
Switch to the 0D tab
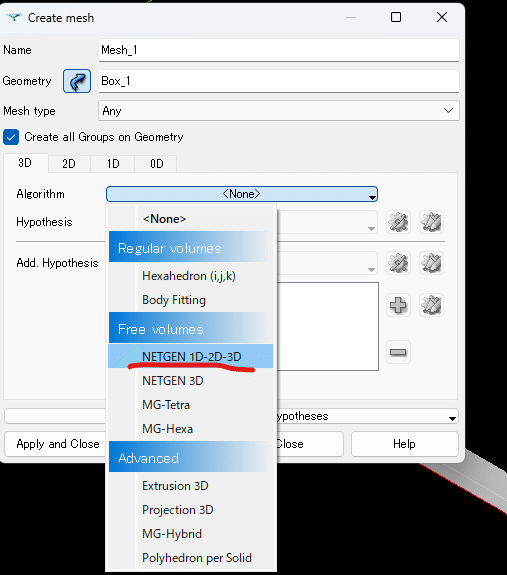point(157,164)
